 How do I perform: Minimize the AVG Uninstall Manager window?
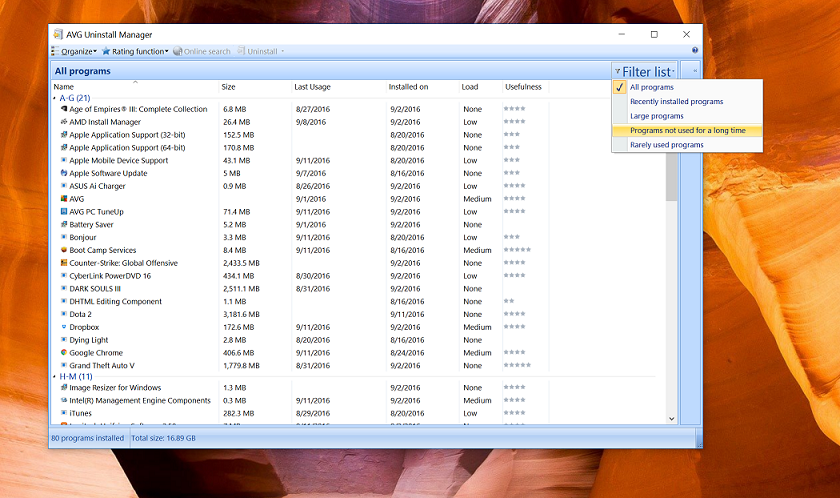tap(621, 34)
